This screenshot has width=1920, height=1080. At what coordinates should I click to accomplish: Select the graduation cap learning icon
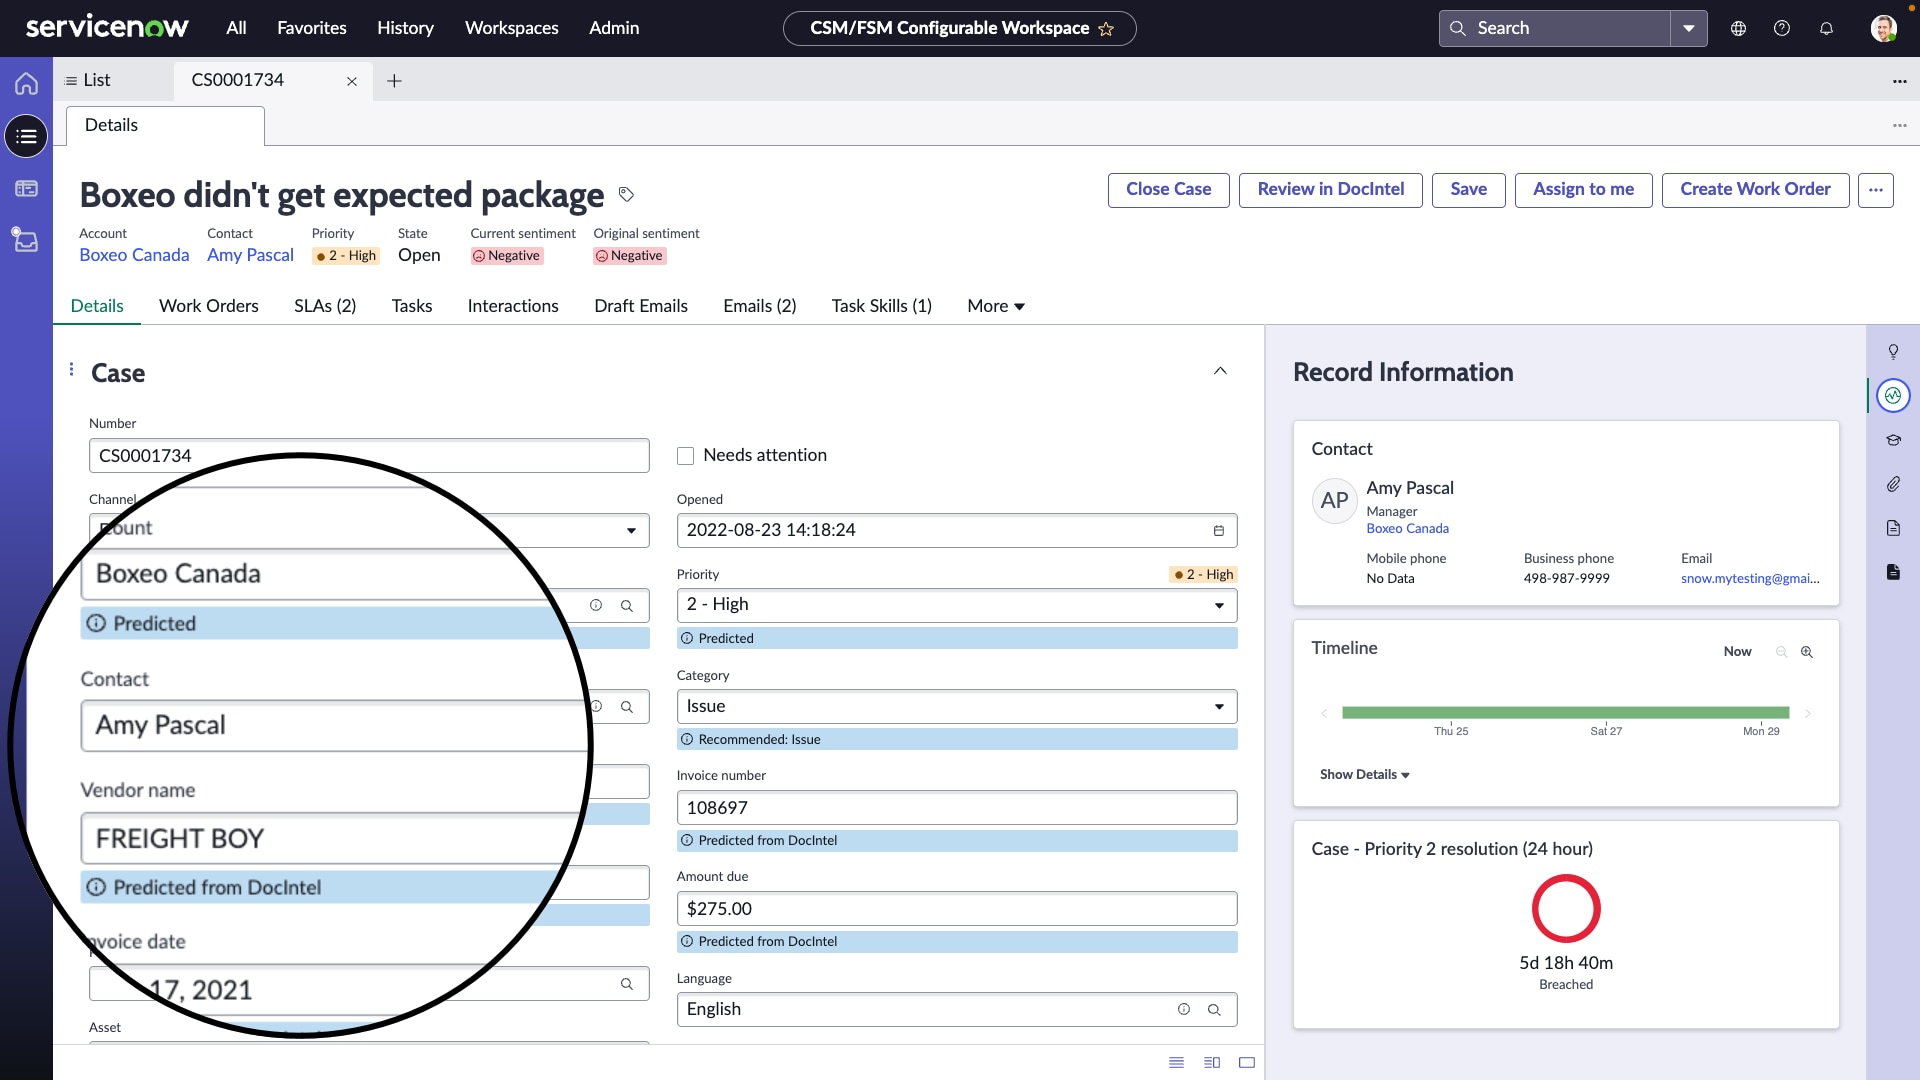point(1894,440)
